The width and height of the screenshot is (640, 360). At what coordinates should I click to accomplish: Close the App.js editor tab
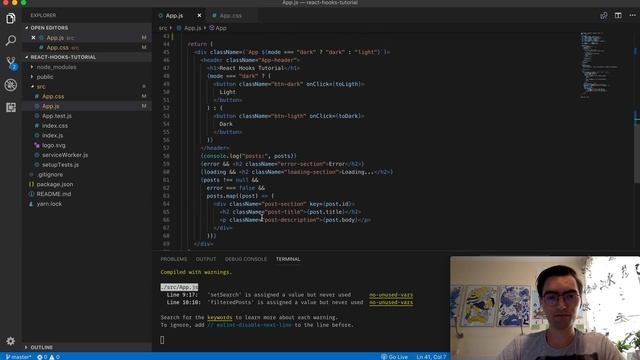click(199, 16)
